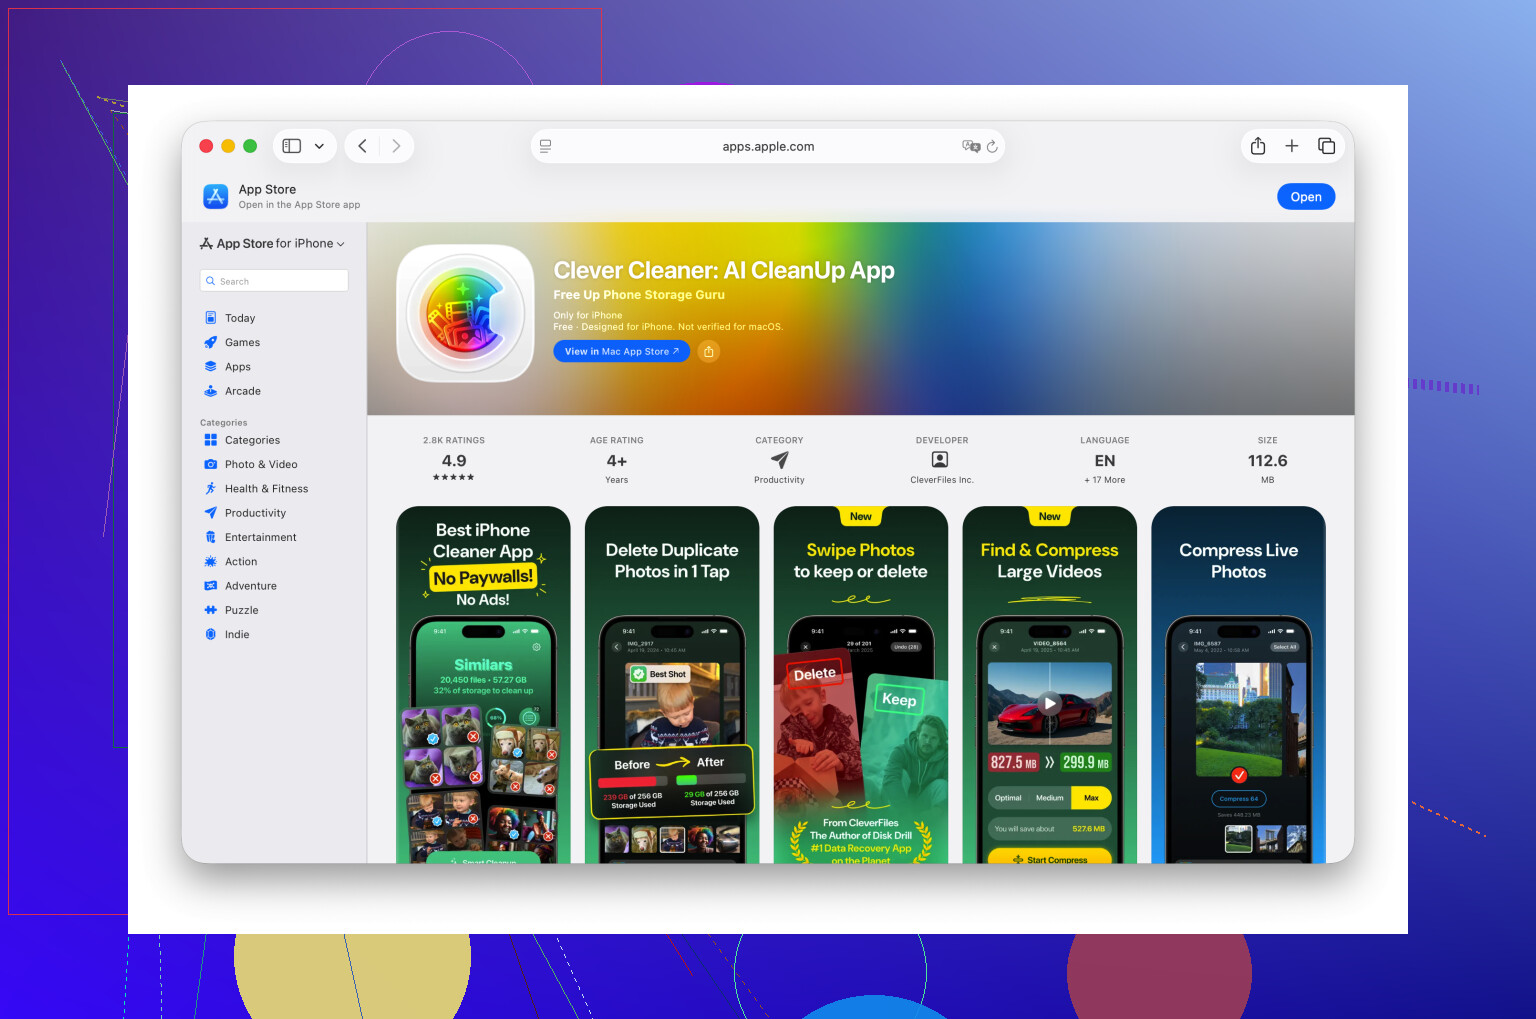
Task: Click the Adventure map icon
Action: pos(211,586)
